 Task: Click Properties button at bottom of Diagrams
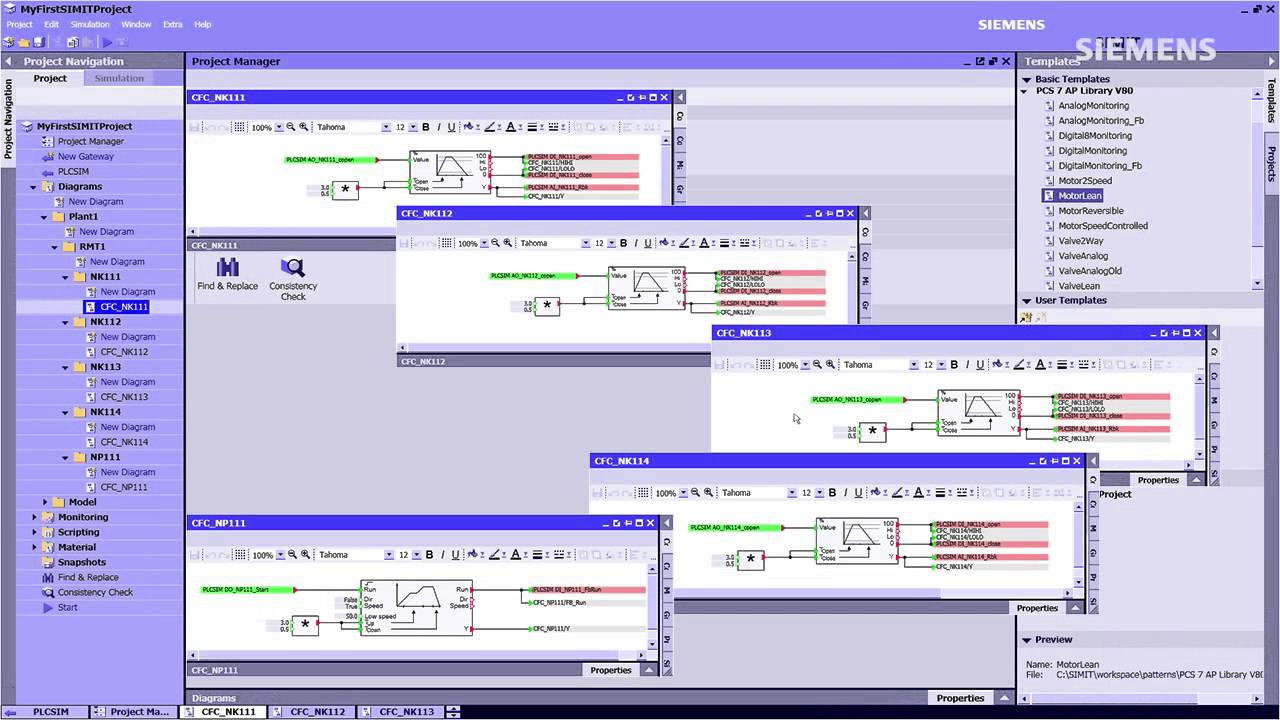tap(960, 698)
